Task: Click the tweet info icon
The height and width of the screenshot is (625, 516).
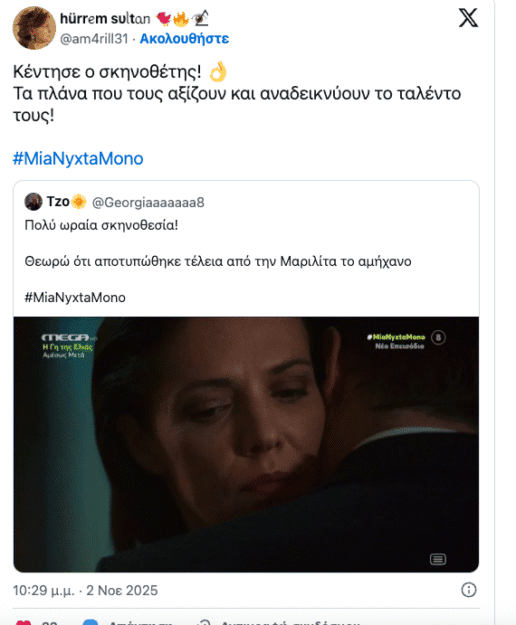Action: 469,590
